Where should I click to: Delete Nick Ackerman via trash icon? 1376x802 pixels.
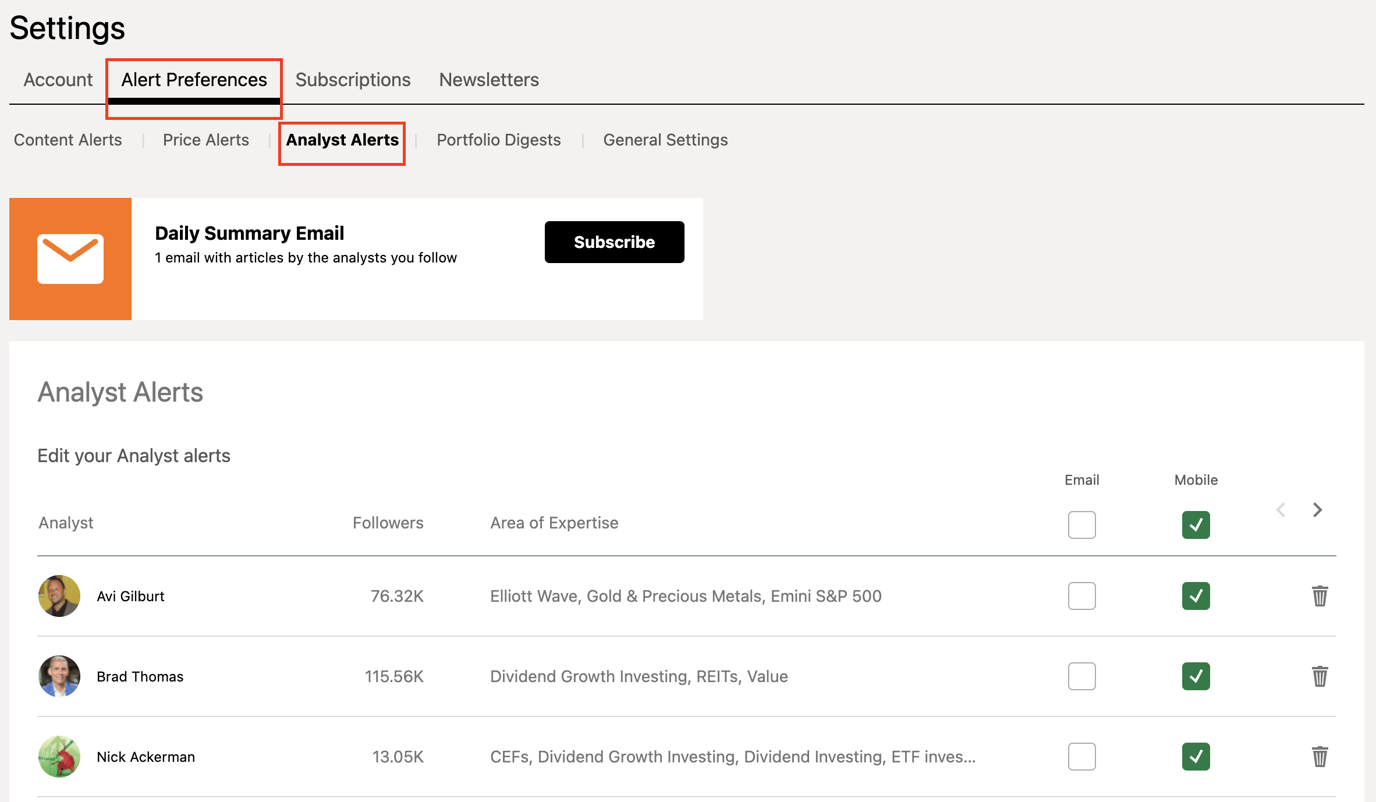tap(1320, 756)
